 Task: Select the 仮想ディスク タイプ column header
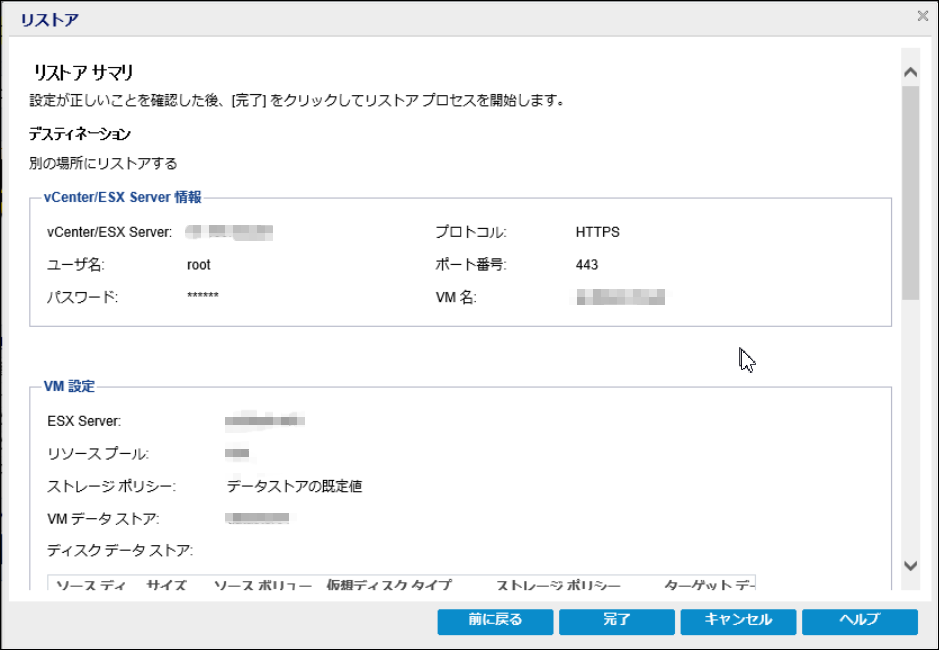point(389,585)
